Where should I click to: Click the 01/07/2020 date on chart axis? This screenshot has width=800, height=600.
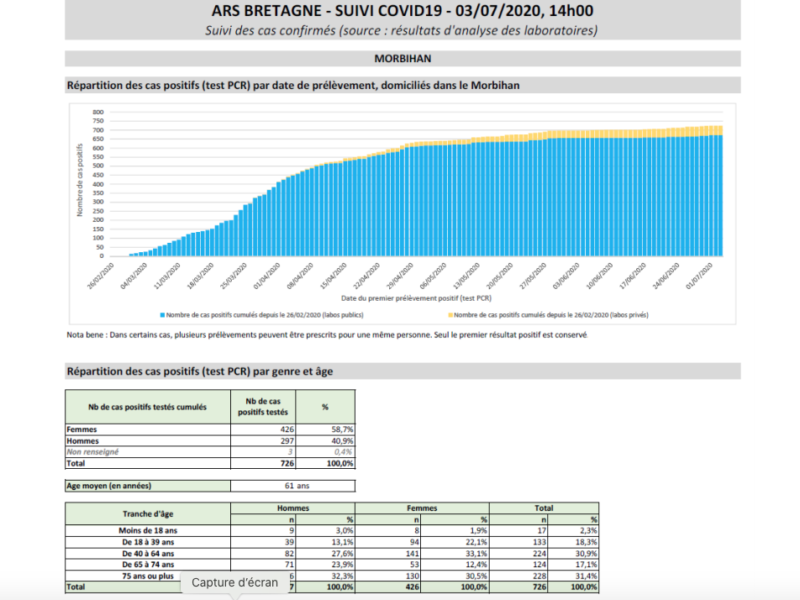[699, 276]
